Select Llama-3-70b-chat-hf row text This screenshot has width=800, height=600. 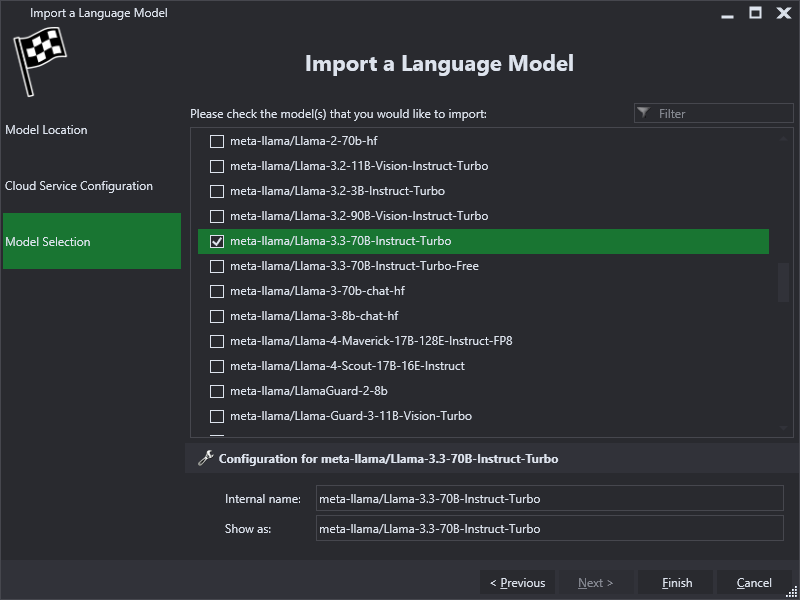[x=317, y=291]
